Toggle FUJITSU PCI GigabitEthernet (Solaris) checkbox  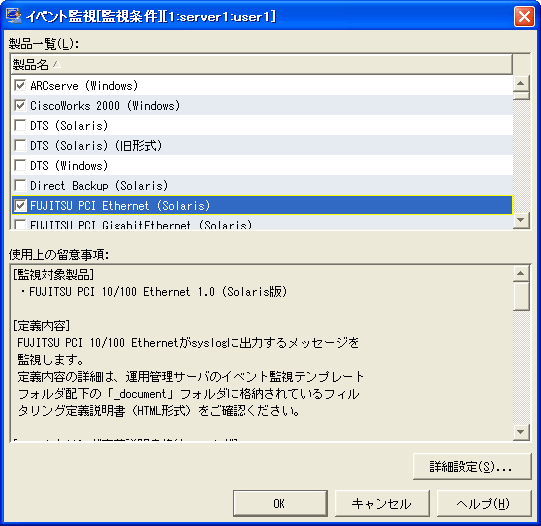coord(20,225)
